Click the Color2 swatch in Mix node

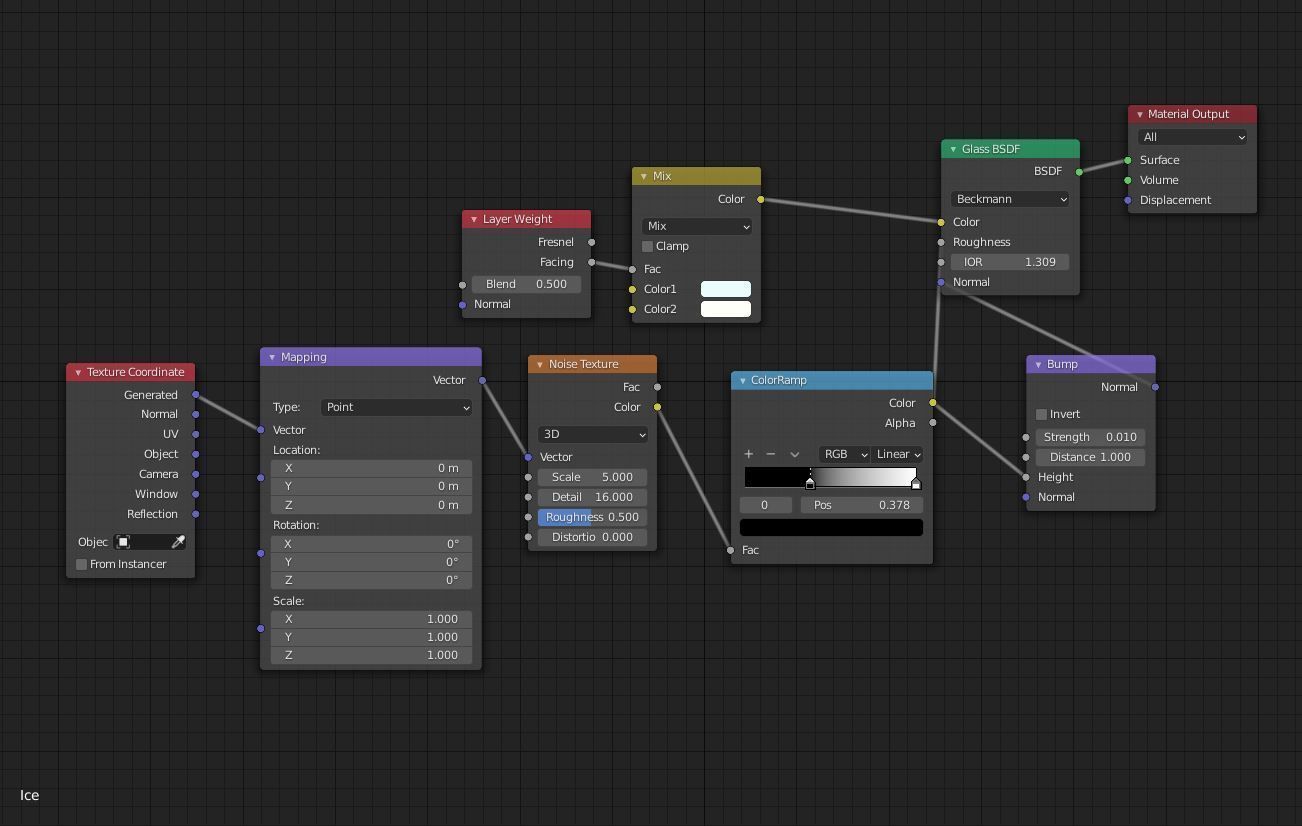pyautogui.click(x=726, y=309)
